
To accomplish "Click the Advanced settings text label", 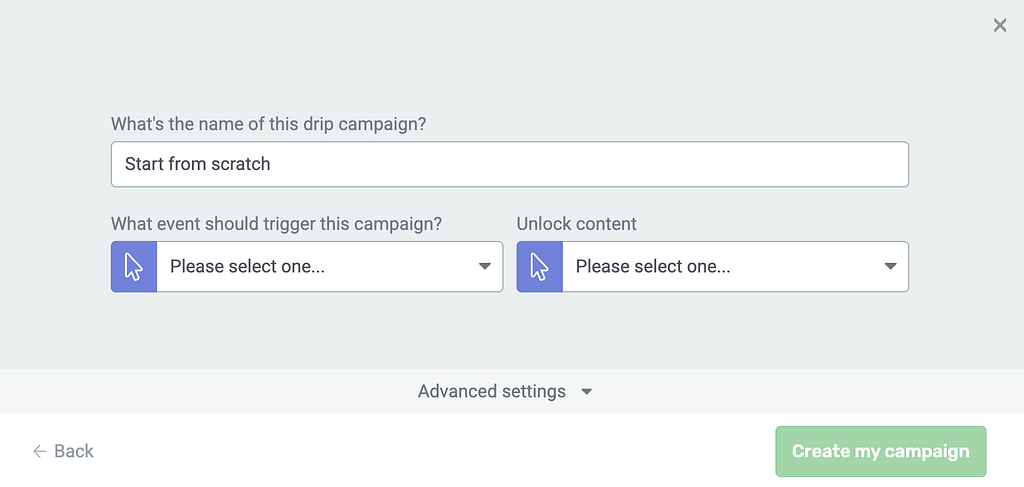I will pos(492,391).
